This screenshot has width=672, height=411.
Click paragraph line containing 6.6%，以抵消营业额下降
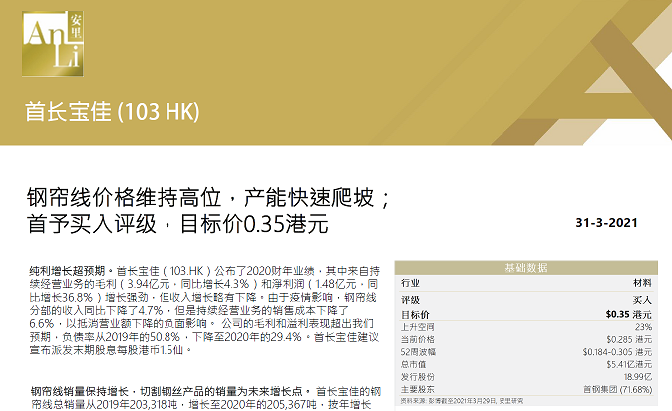click(201, 324)
